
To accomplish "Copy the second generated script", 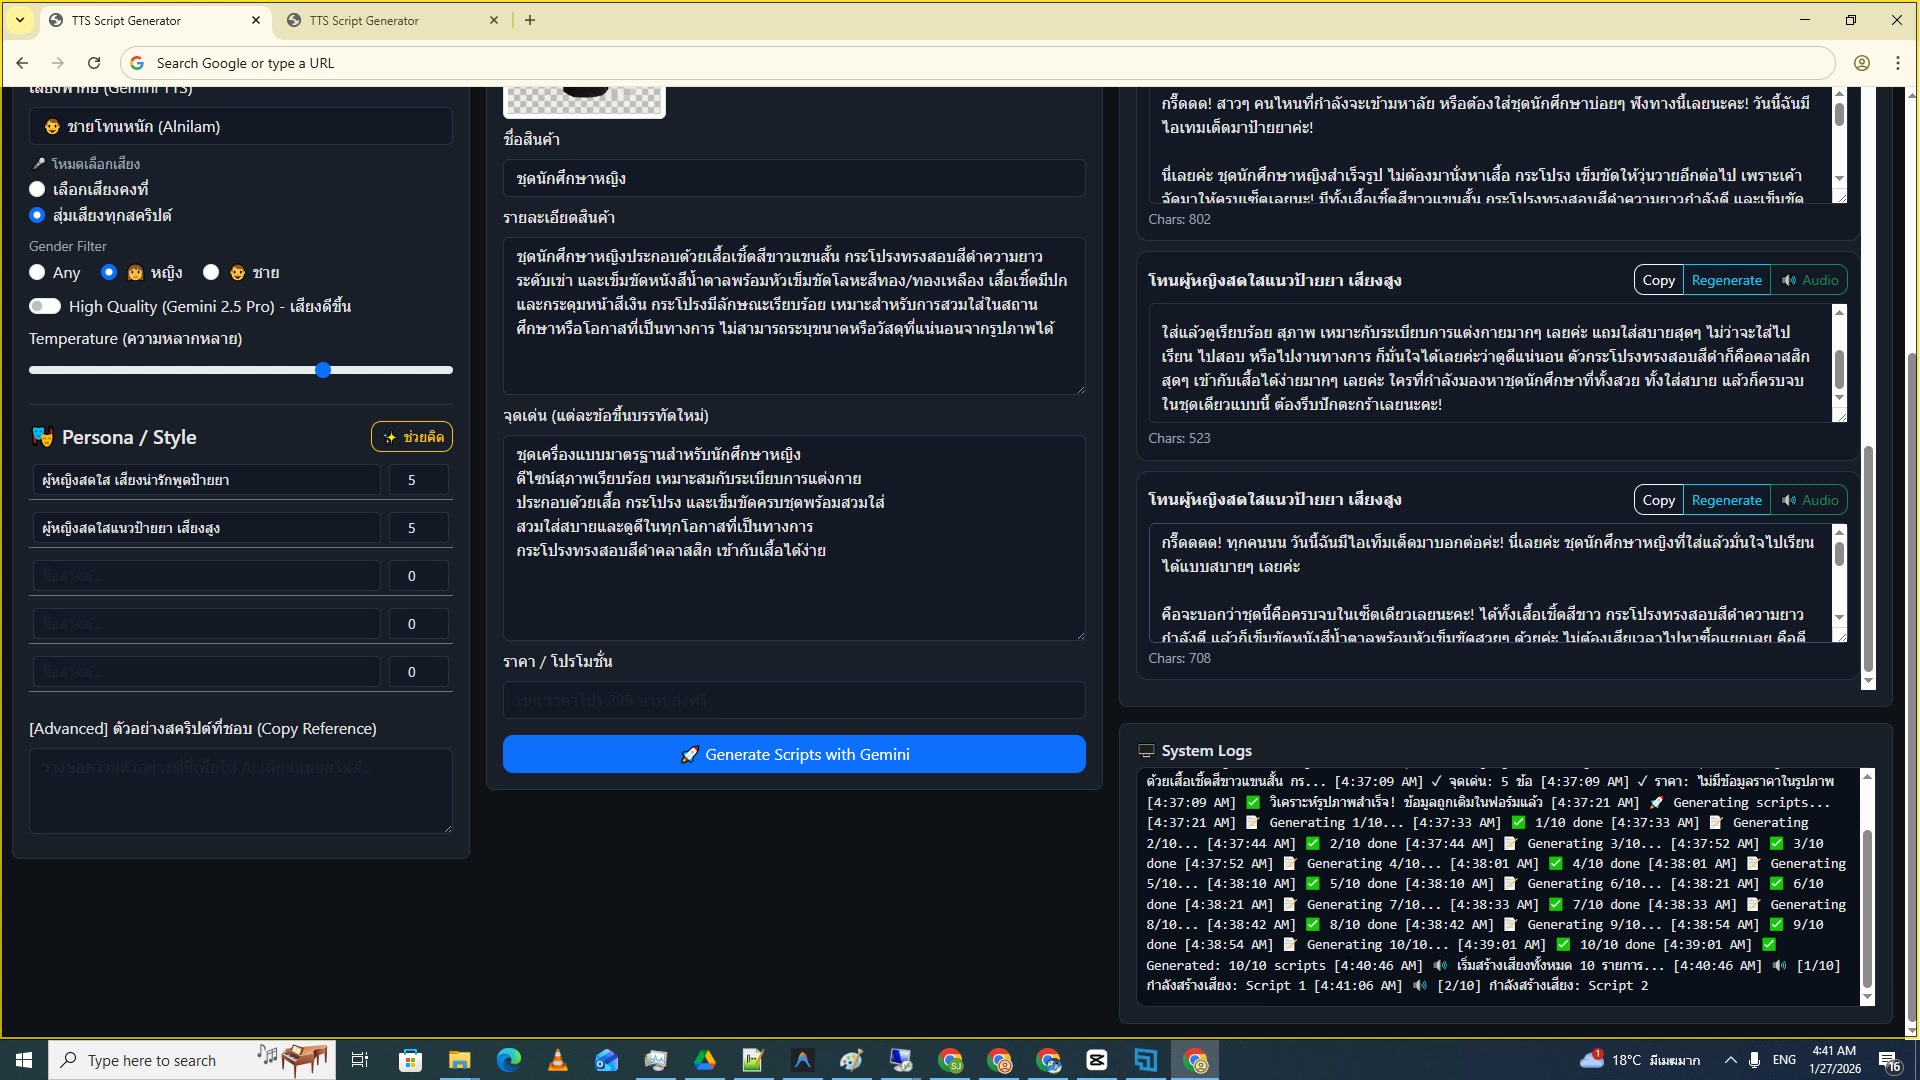I will coord(1657,499).
